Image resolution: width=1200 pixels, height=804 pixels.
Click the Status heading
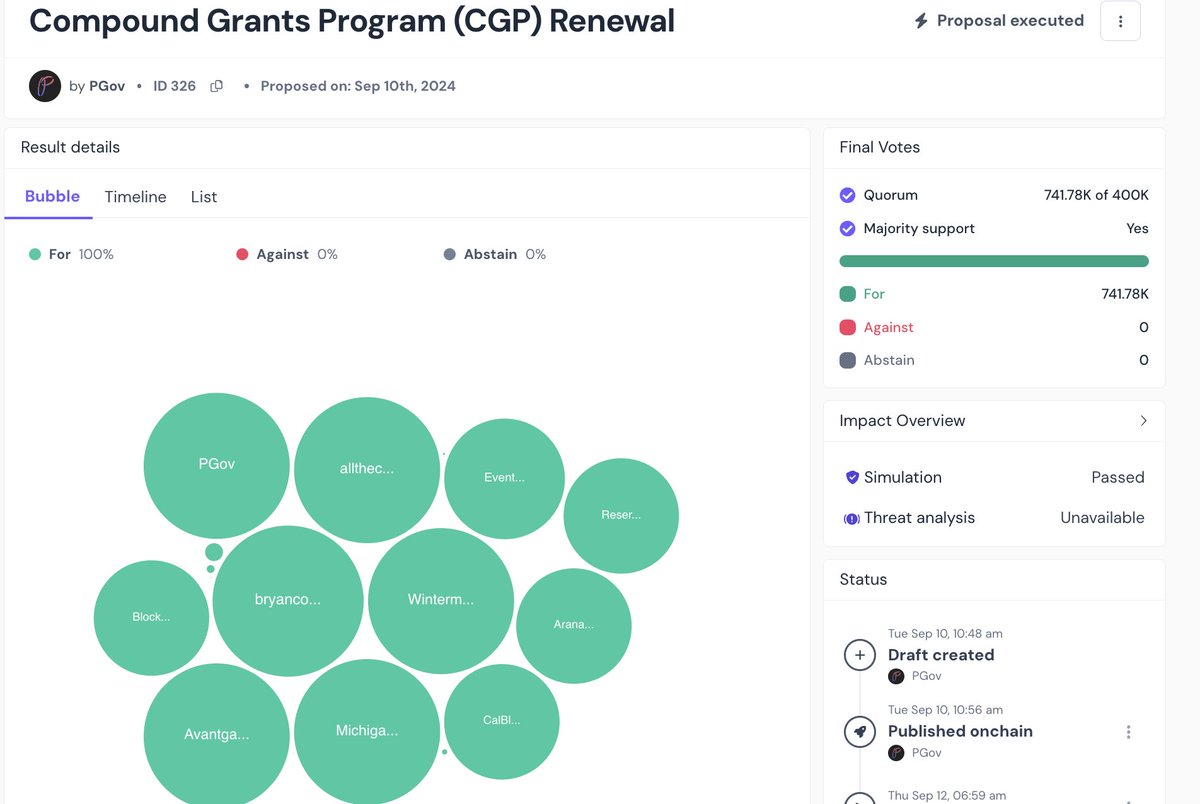(x=863, y=579)
